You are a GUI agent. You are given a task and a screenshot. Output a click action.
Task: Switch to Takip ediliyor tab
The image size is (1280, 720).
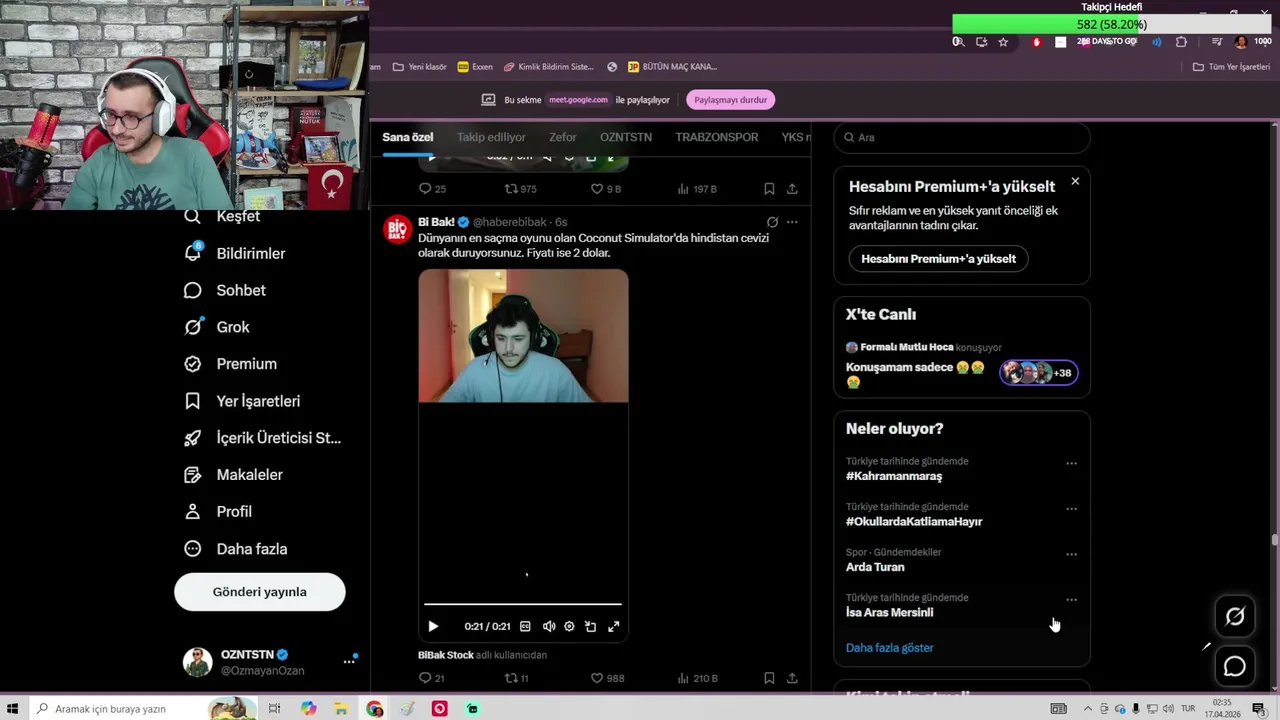point(491,137)
